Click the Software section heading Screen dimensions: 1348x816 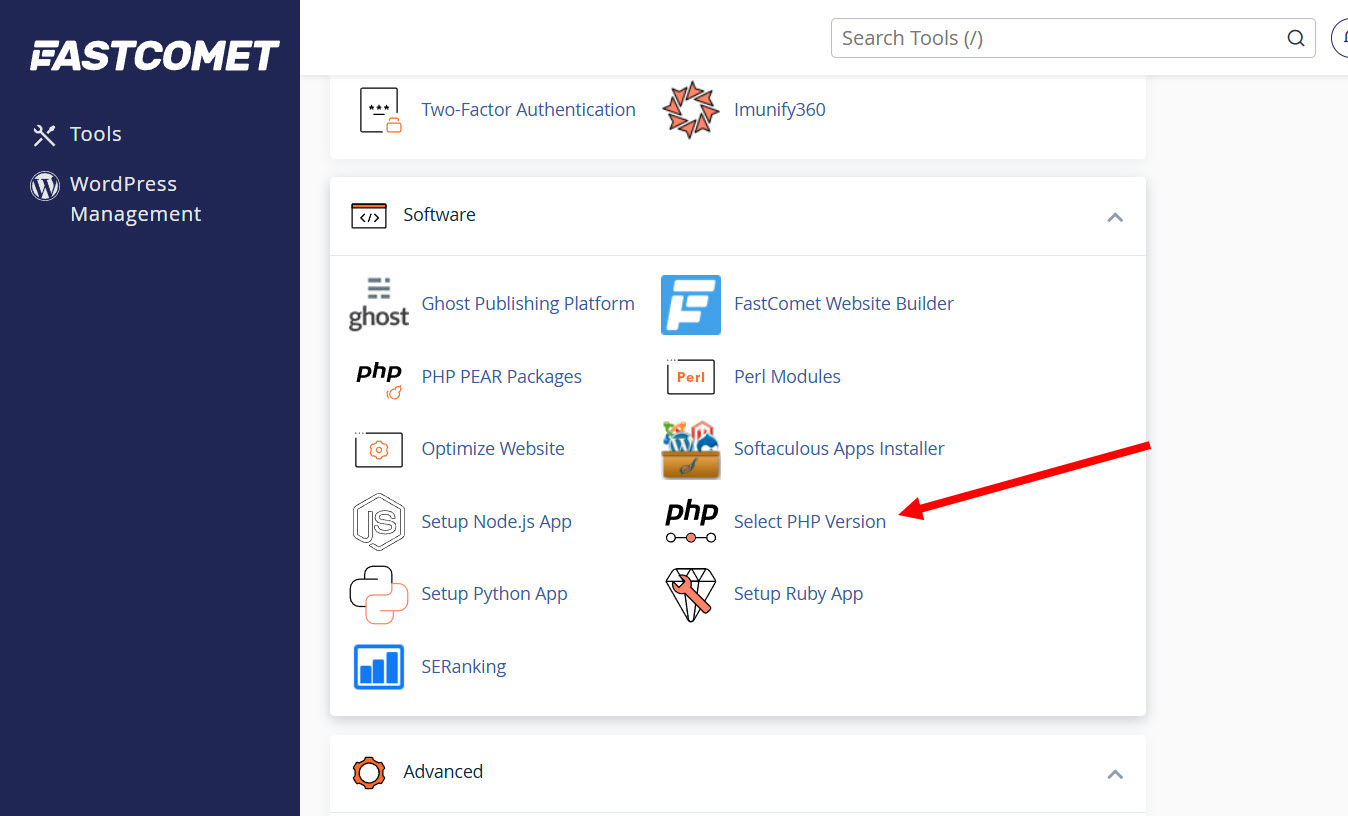point(439,215)
